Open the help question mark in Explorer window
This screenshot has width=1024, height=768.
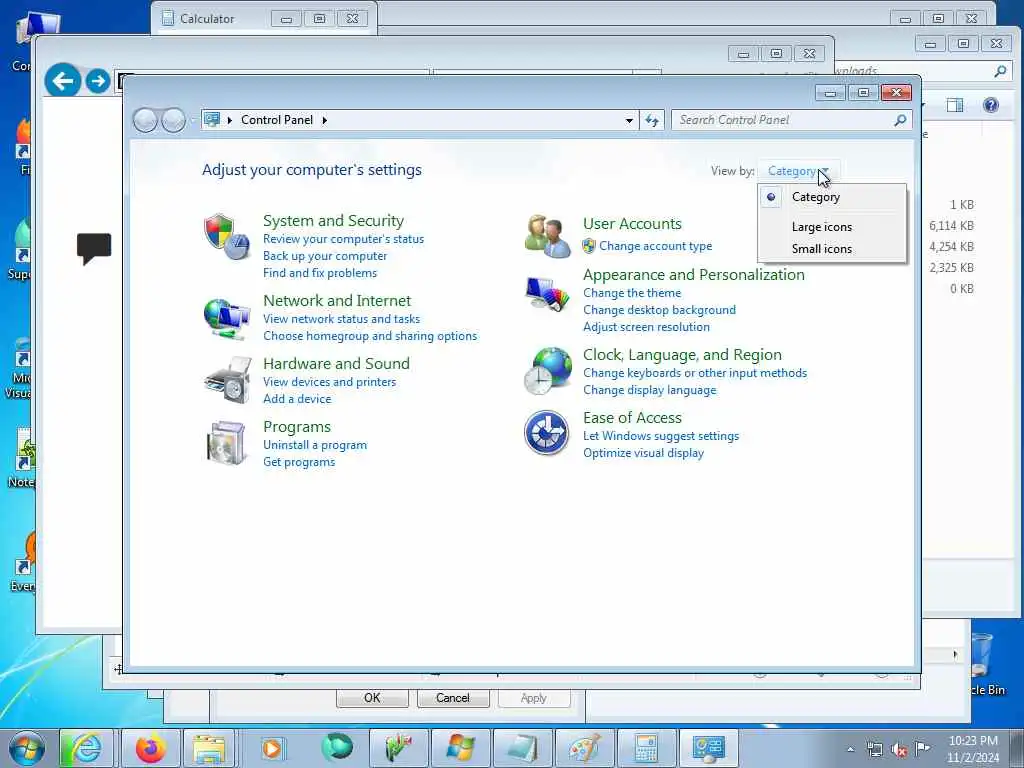(x=991, y=105)
